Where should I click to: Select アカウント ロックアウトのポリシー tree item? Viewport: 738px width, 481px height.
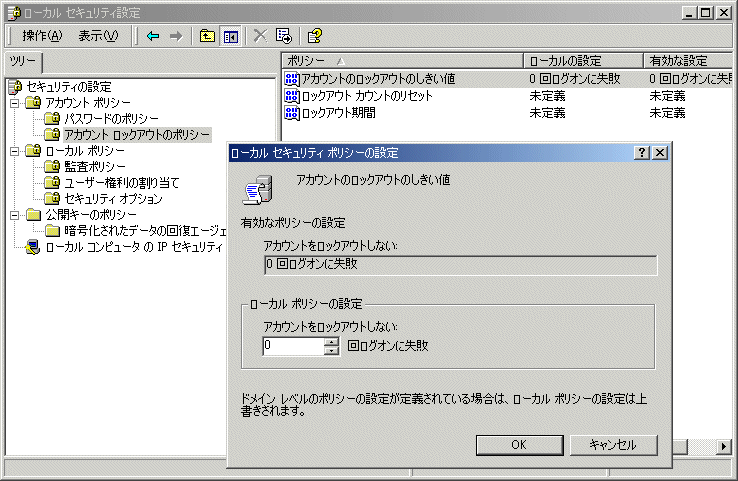click(x=137, y=135)
